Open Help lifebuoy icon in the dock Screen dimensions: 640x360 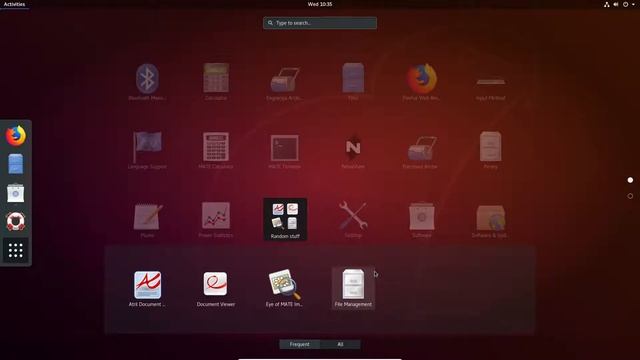click(x=16, y=221)
